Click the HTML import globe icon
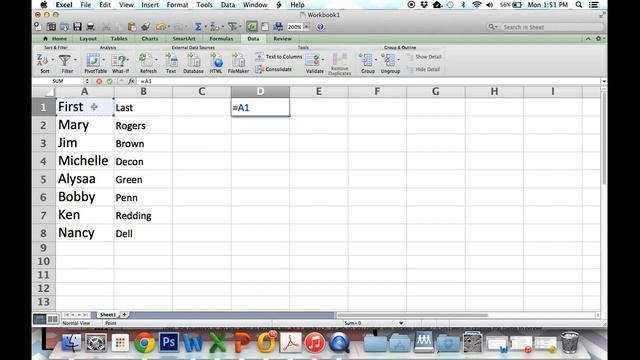 point(216,60)
